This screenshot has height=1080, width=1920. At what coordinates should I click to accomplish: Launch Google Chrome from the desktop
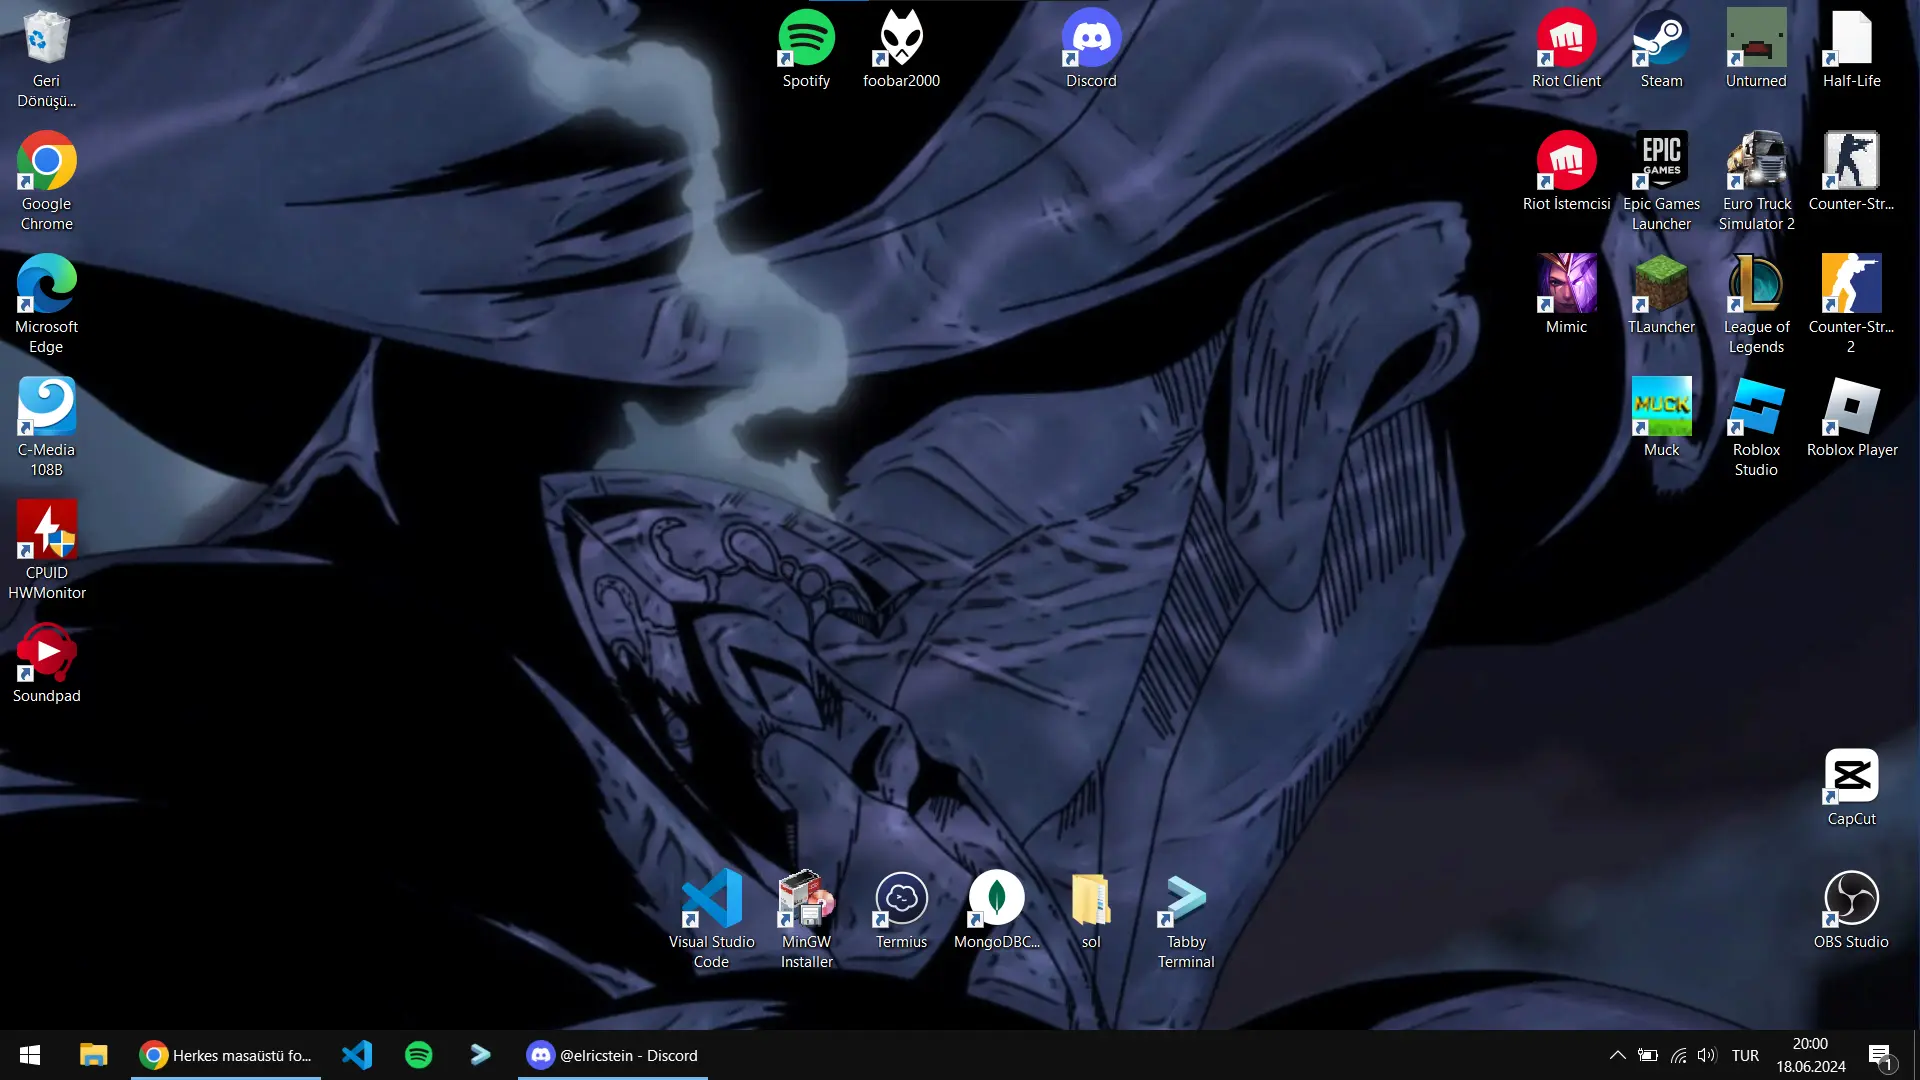pos(46,181)
